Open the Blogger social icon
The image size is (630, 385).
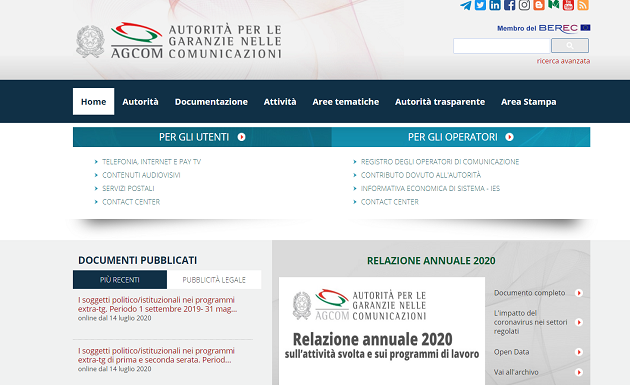(x=539, y=5)
